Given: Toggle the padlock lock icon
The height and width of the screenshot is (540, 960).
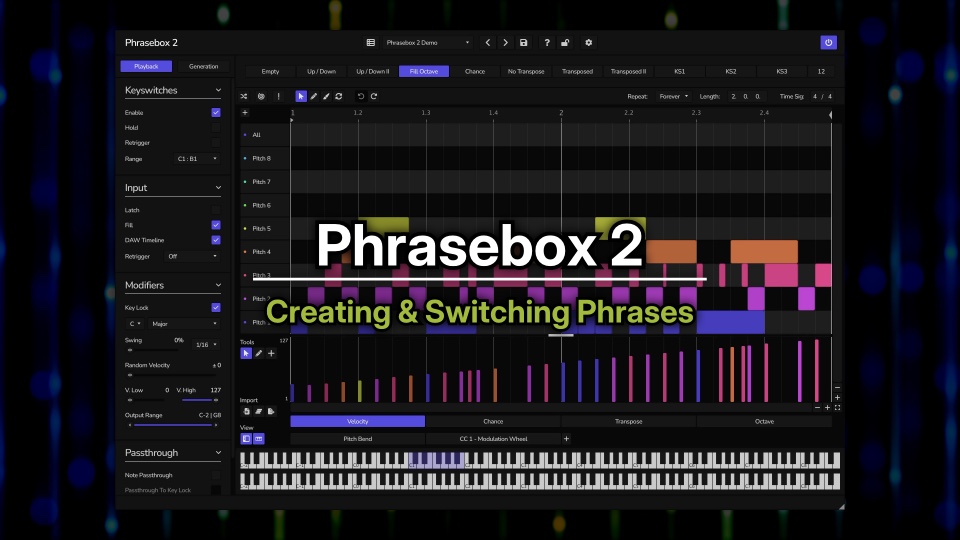Looking at the screenshot, I should click(565, 43).
